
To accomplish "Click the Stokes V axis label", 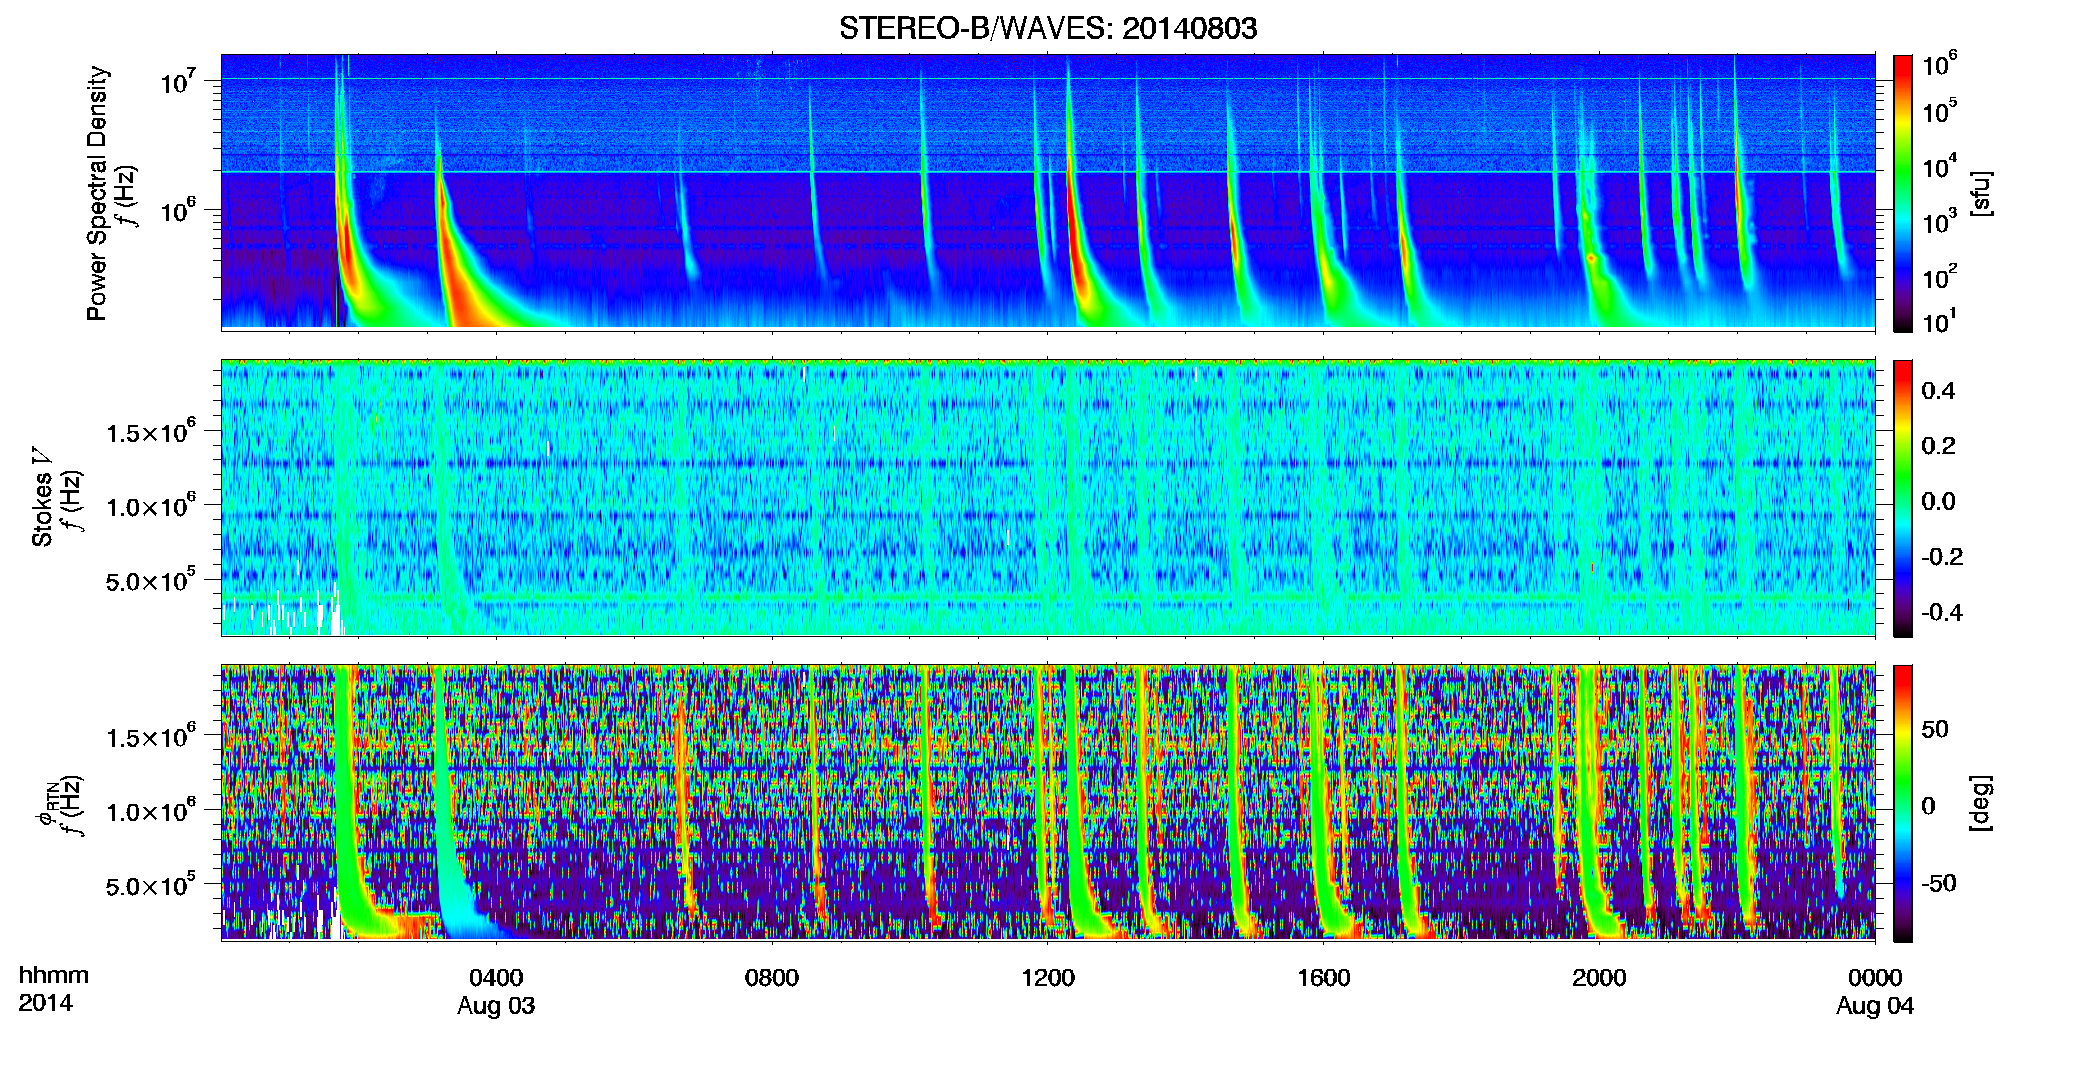I will pyautogui.click(x=42, y=497).
